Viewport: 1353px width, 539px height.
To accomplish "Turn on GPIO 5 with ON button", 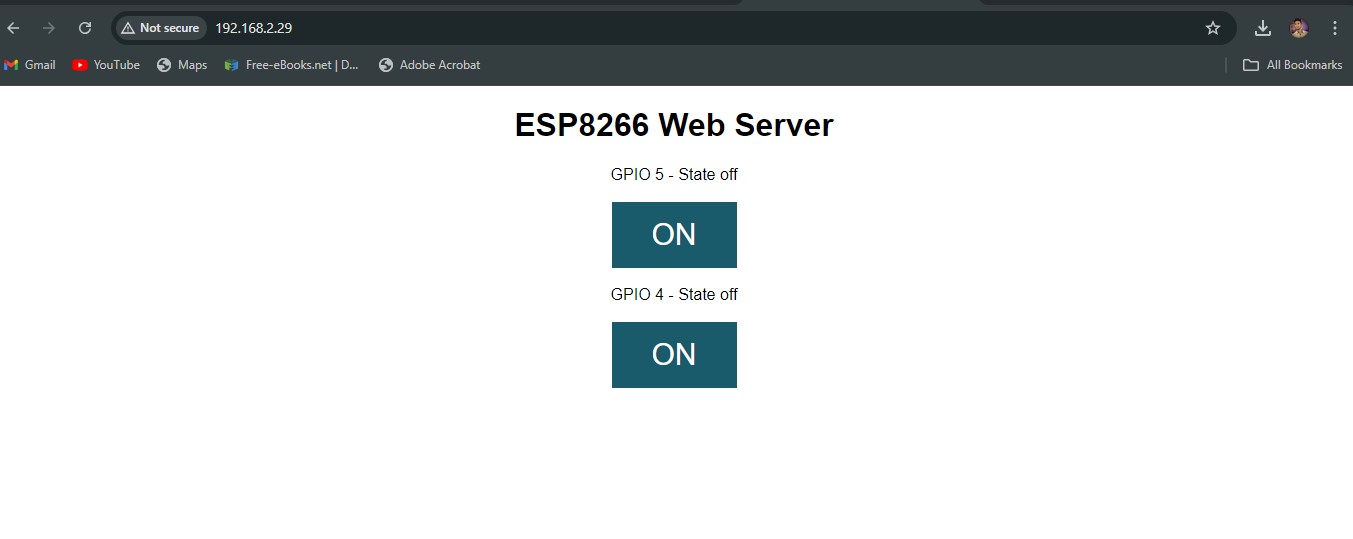I will (674, 235).
